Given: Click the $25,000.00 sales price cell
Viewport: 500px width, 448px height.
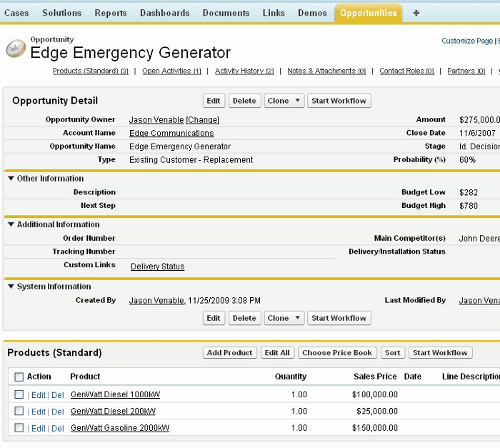Looking at the screenshot, I should [377, 411].
